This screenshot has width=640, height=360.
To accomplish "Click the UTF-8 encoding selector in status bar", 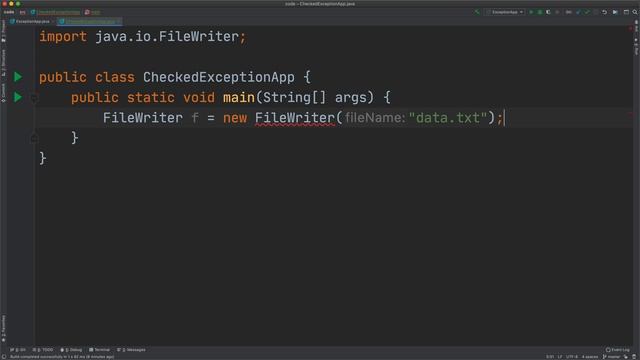I will click(571, 357).
